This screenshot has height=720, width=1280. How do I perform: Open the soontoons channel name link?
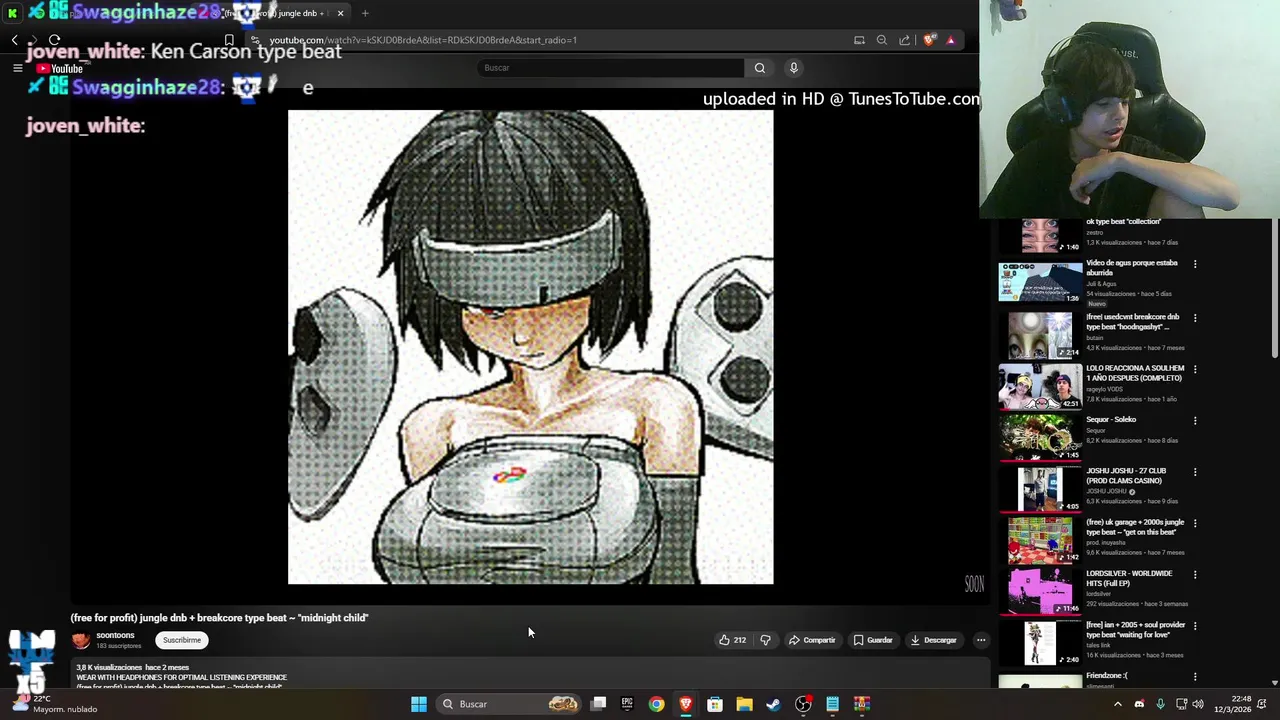point(115,635)
